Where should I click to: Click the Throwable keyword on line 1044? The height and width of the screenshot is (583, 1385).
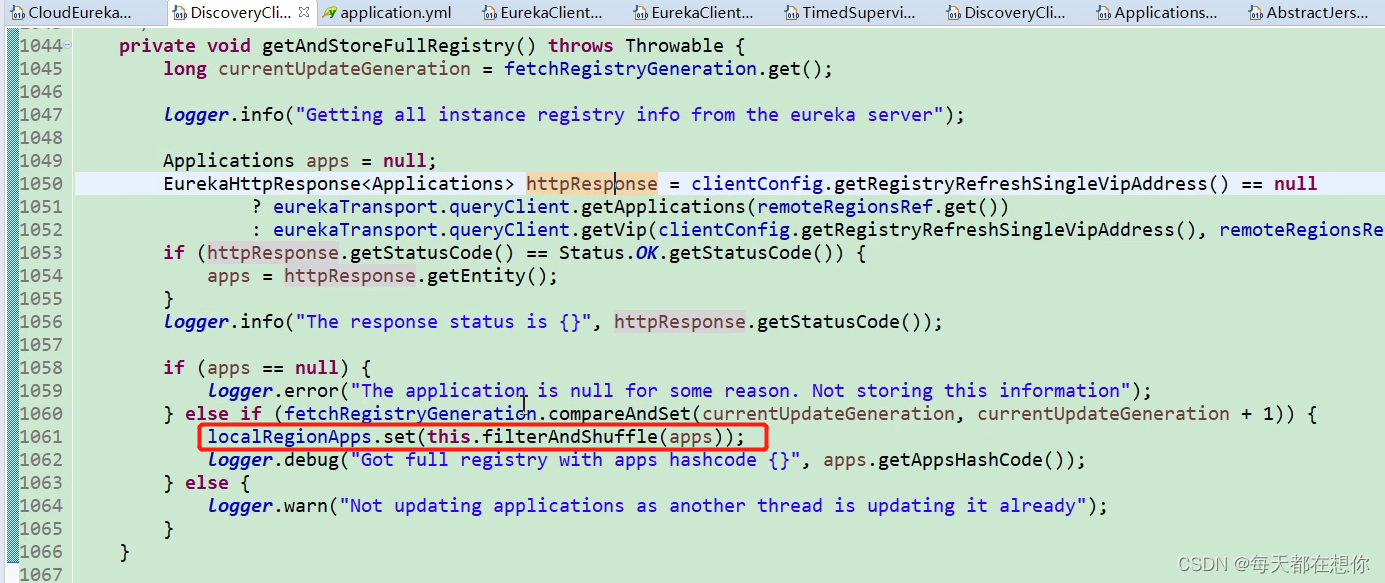675,46
